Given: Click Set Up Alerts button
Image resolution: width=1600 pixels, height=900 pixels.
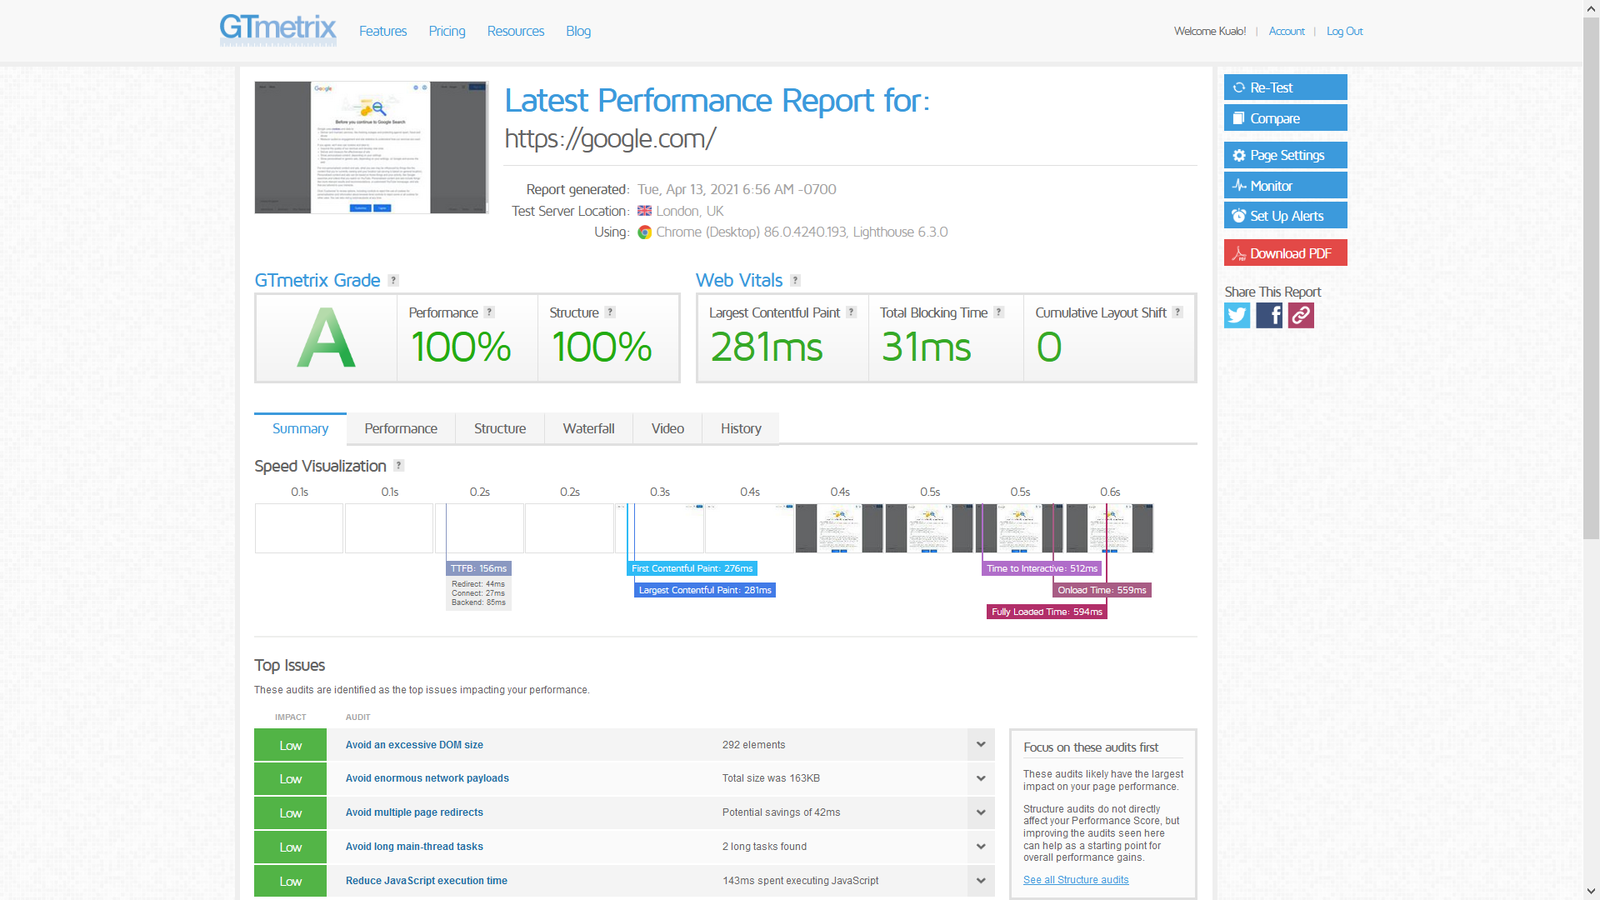Looking at the screenshot, I should click(x=1285, y=215).
